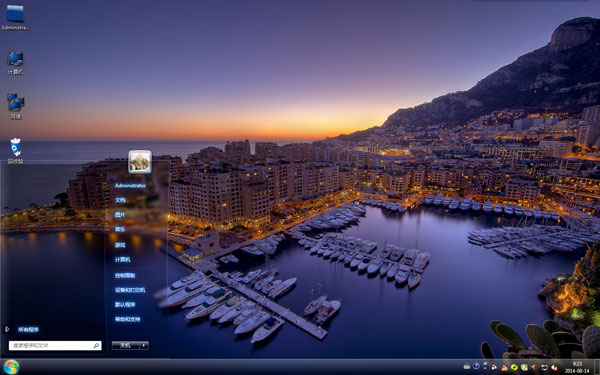This screenshot has height=375, width=600.
Task: Open 帮助和支持 in Start menu
Action: 127,319
